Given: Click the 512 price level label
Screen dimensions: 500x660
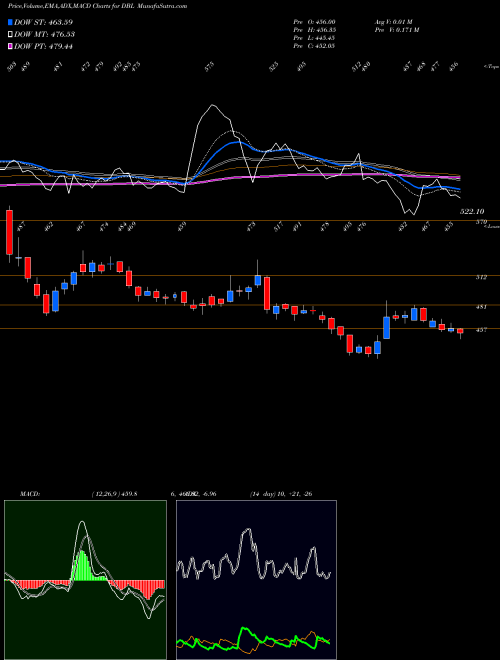Looking at the screenshot, I should tap(481, 277).
